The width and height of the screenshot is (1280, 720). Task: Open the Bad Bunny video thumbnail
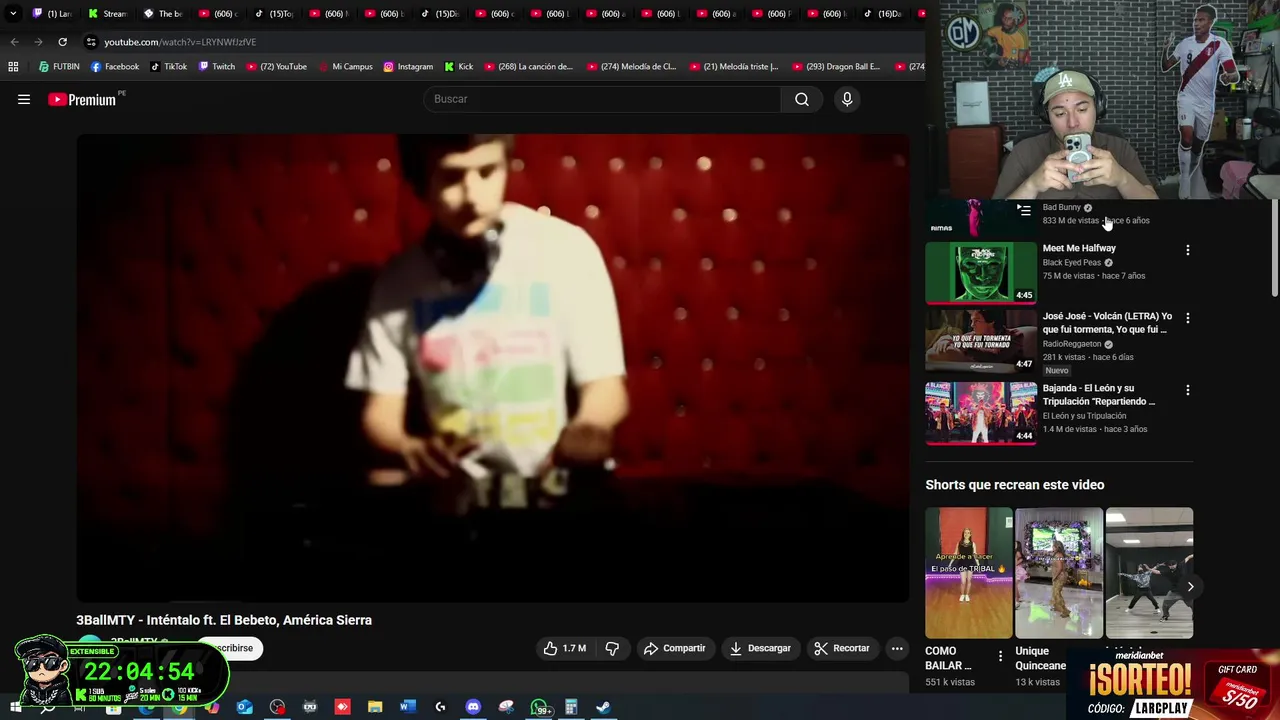point(981,218)
